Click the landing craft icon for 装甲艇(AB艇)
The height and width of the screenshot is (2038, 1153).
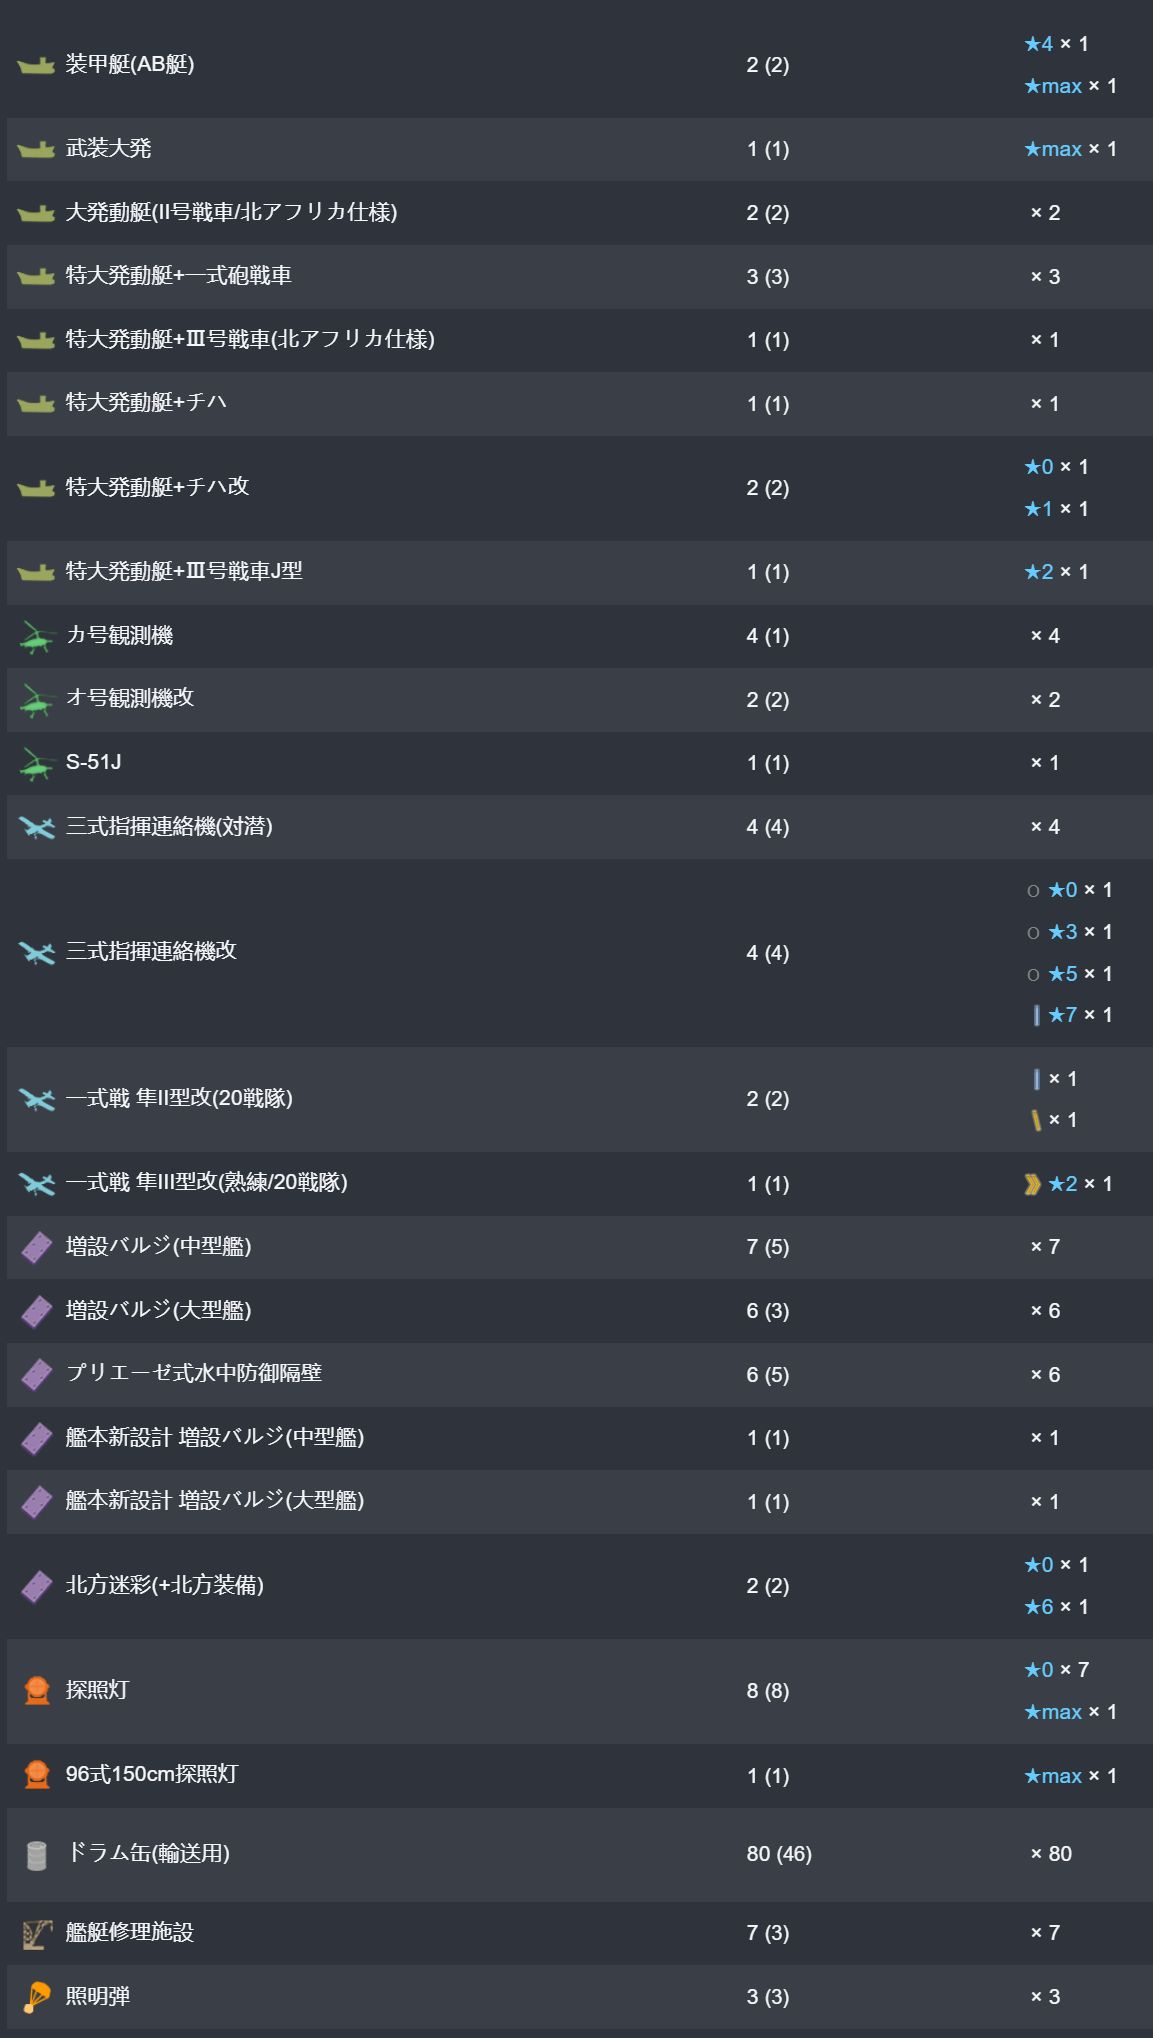click(36, 65)
